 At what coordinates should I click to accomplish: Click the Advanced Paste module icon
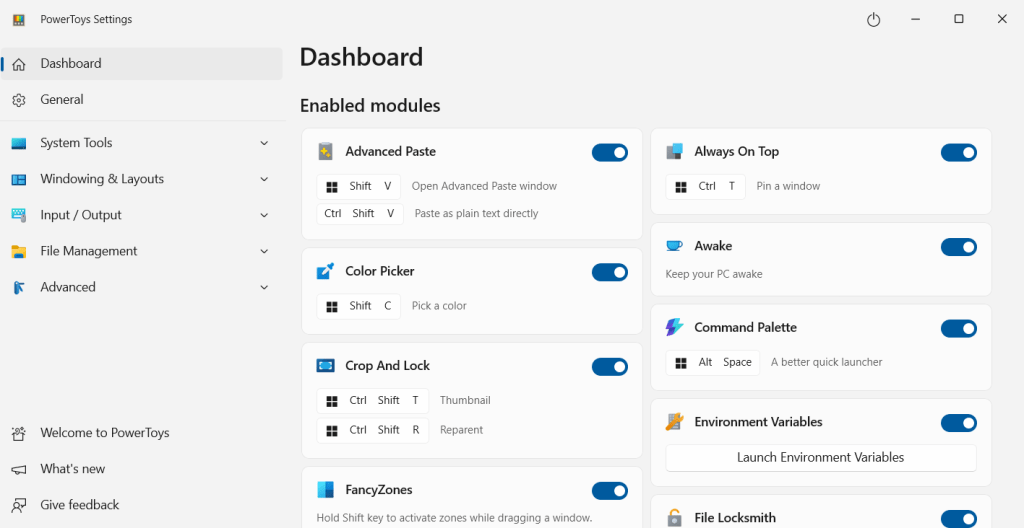coord(325,152)
